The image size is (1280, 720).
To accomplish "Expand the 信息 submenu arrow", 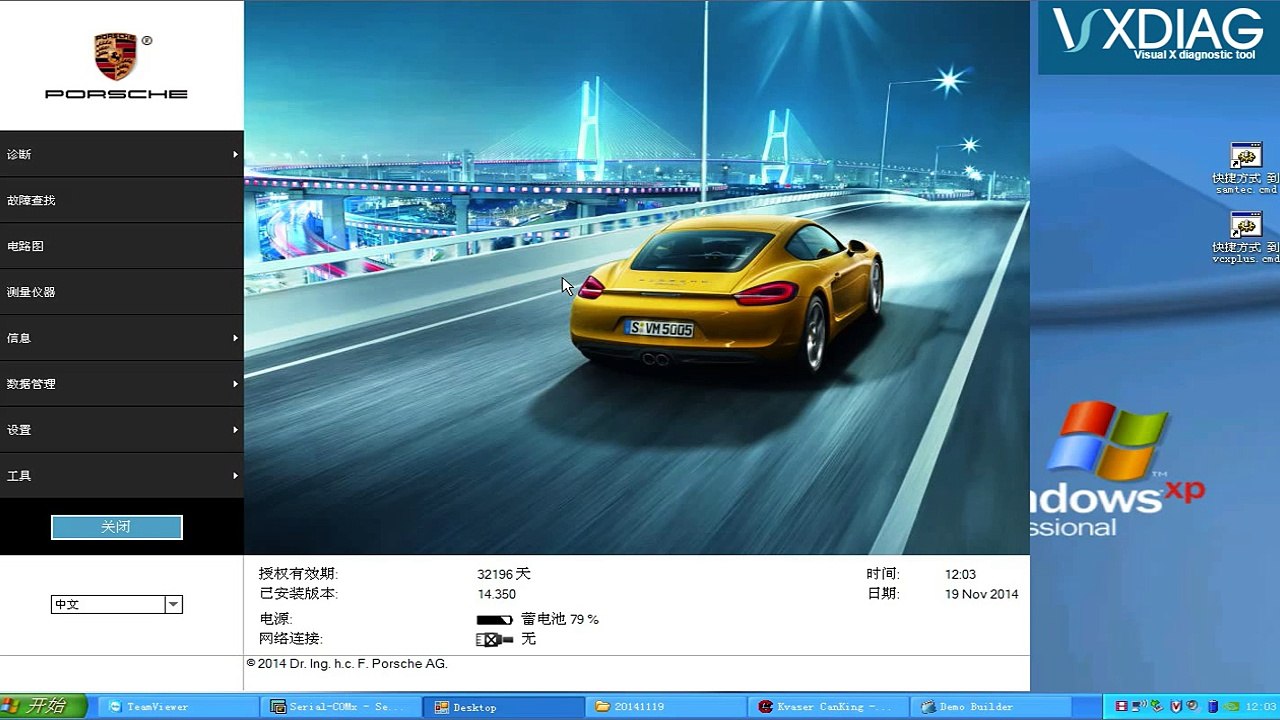I will [x=235, y=338].
